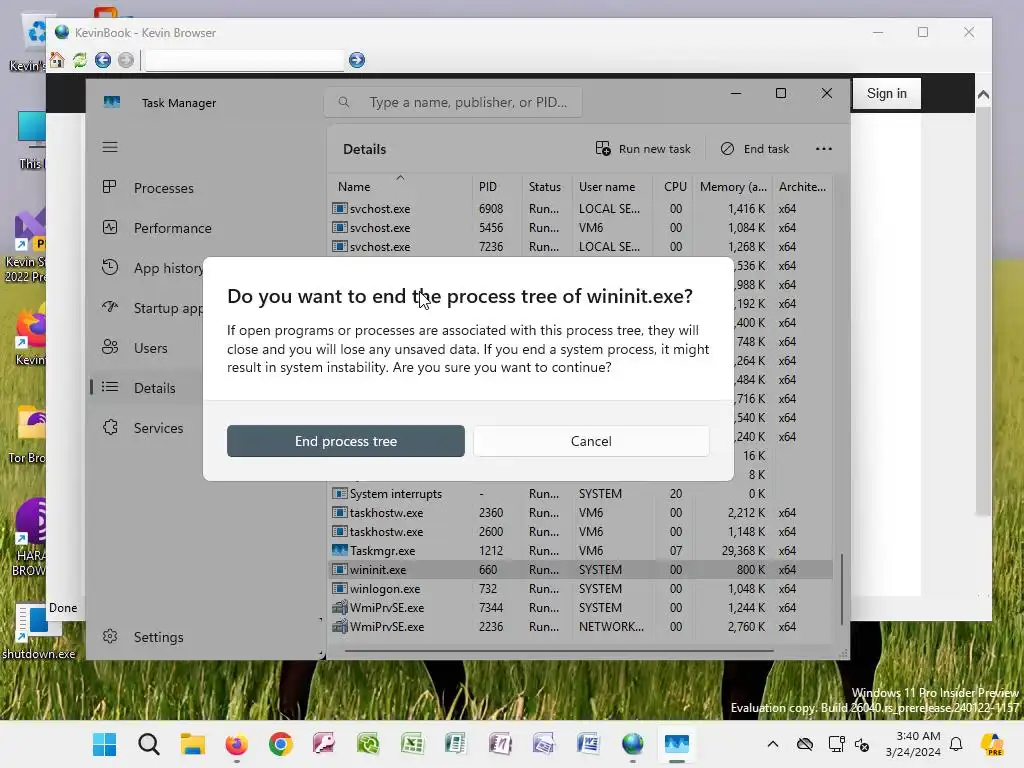The width and height of the screenshot is (1024, 768).
Task: Click Run new task button
Action: (x=643, y=149)
